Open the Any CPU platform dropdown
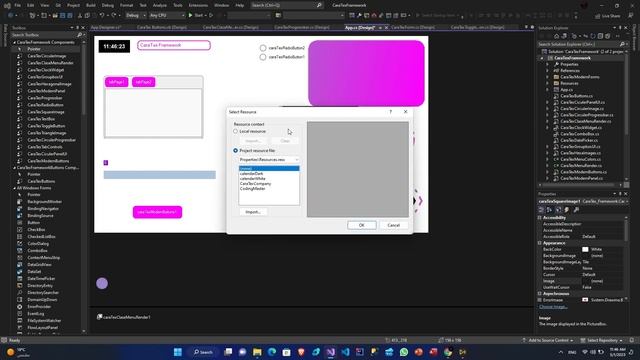This screenshot has width=640, height=360. (167, 16)
